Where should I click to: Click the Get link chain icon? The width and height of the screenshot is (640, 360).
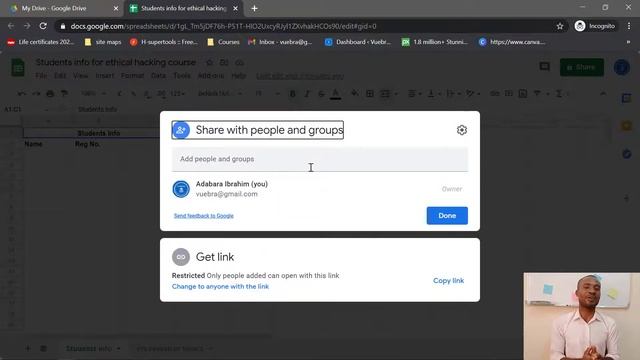pos(181,257)
